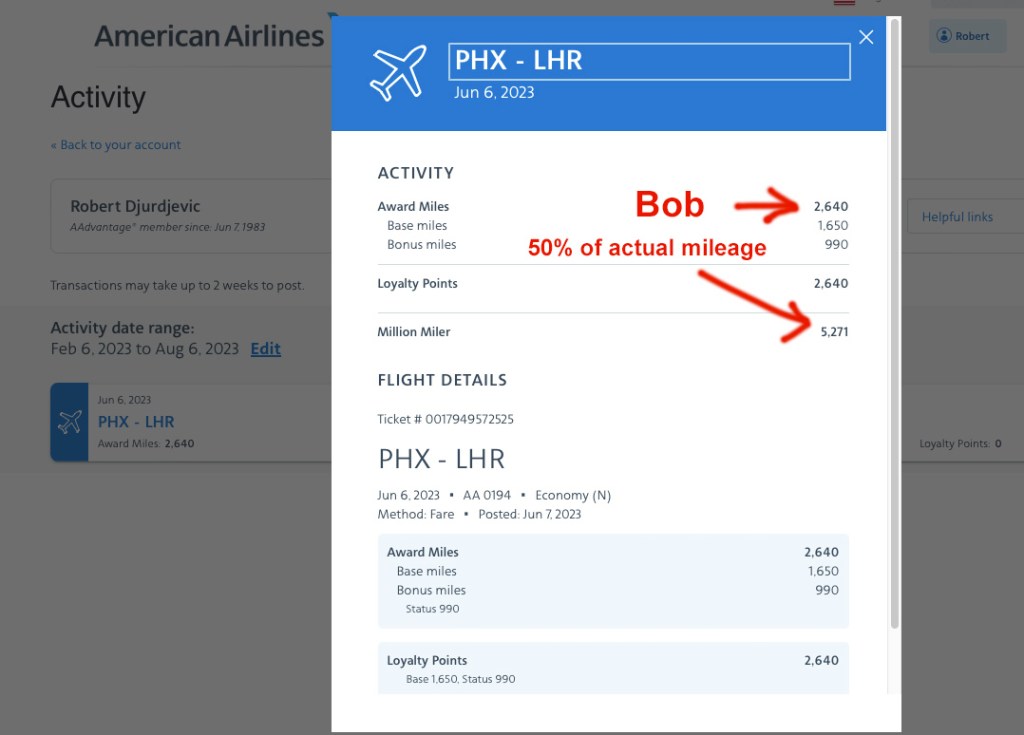Edit the activity date range

tap(265, 349)
